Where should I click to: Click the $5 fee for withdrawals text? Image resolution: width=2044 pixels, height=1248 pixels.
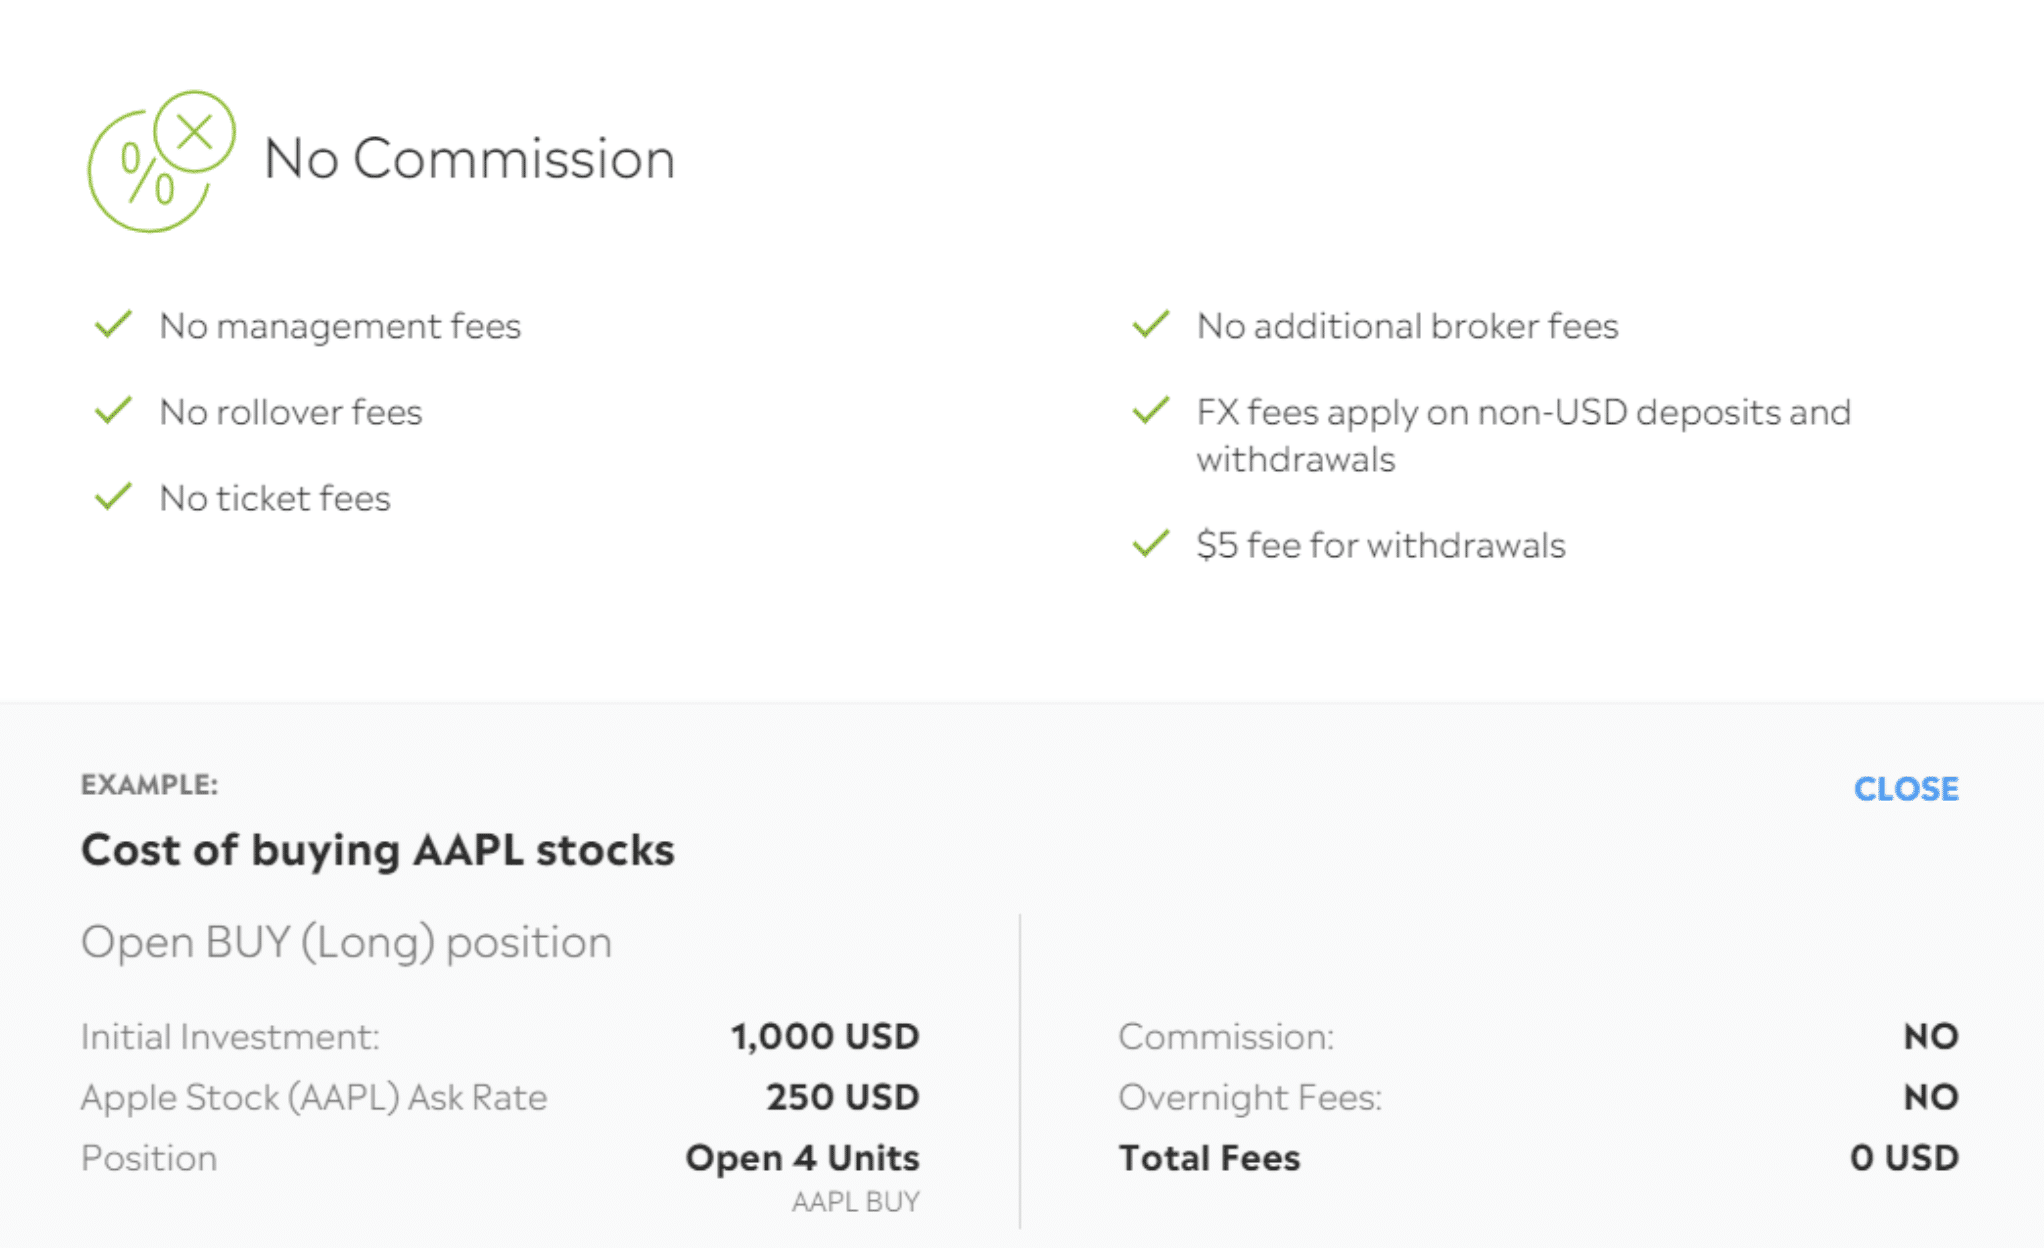coord(1381,545)
